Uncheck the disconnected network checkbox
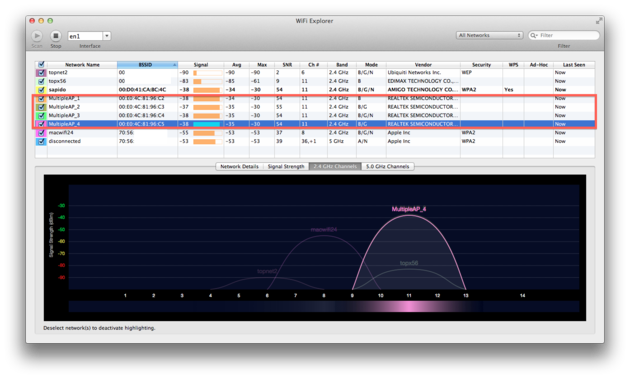 coord(41,141)
